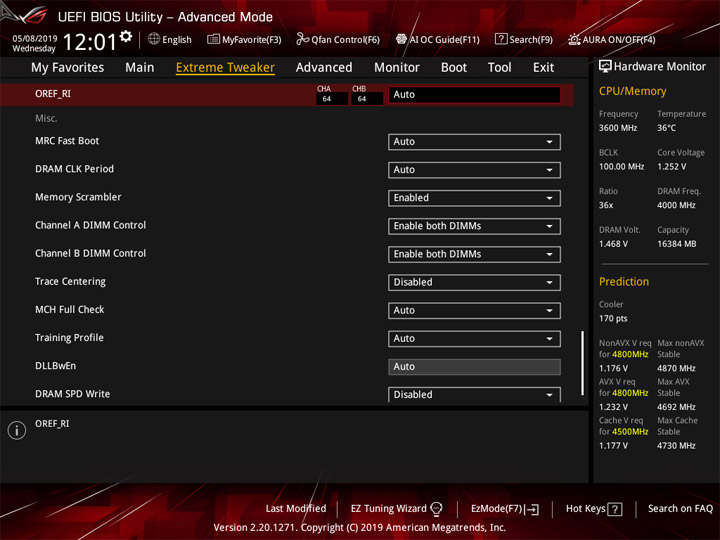Open Channel B DIMM Control dropdown

coord(474,254)
